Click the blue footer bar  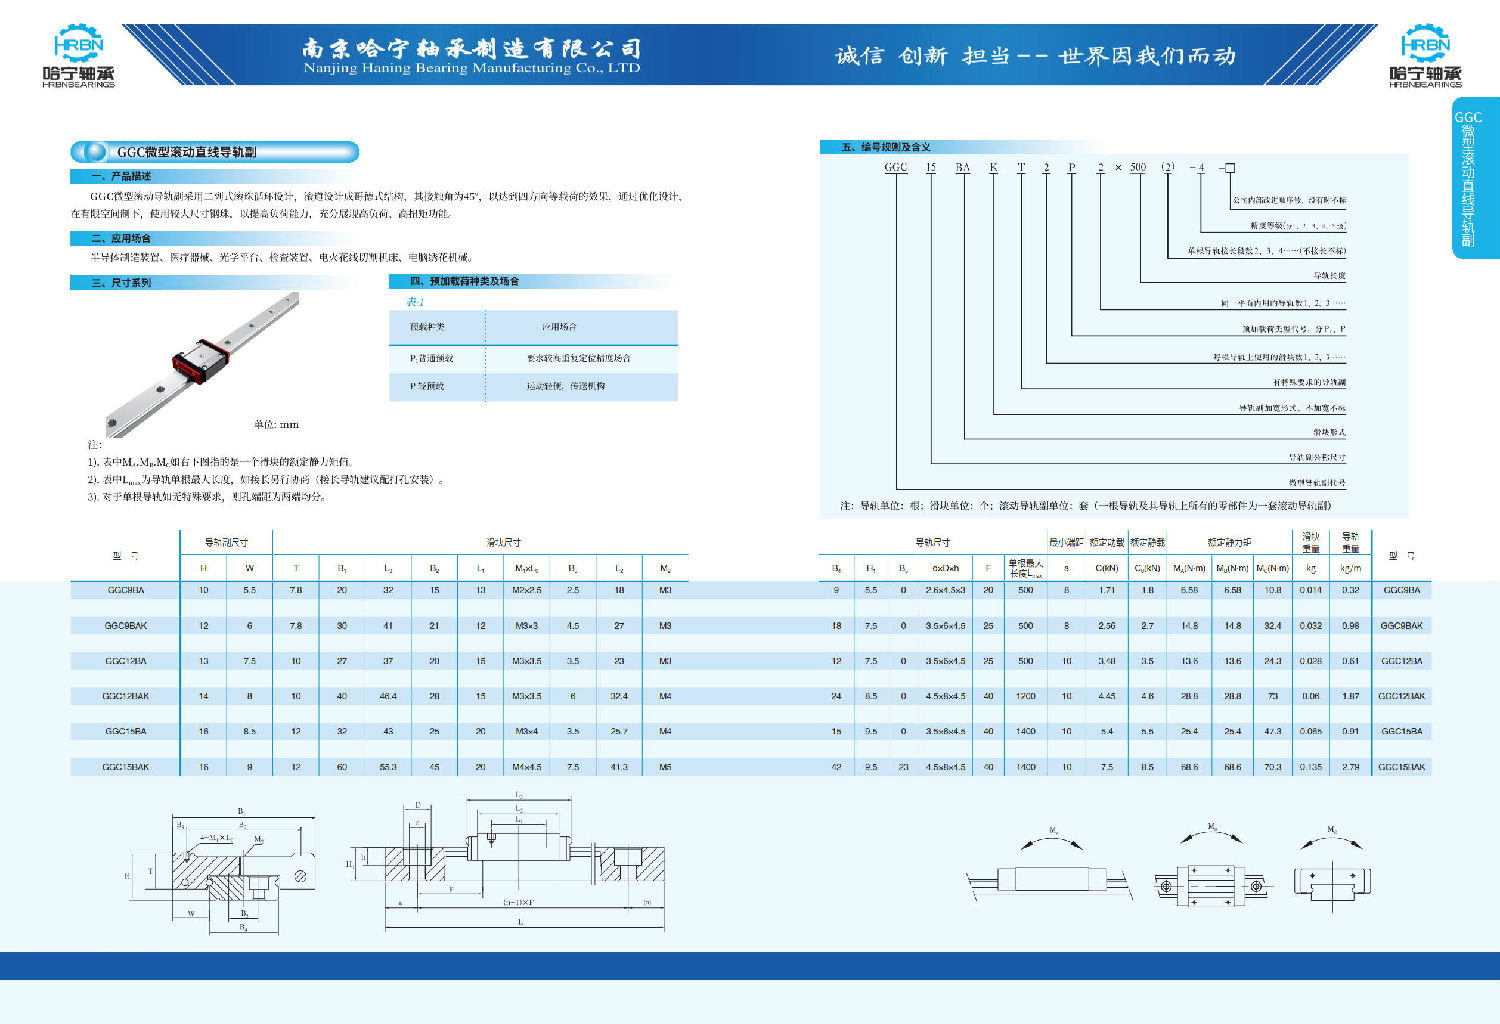(750, 965)
